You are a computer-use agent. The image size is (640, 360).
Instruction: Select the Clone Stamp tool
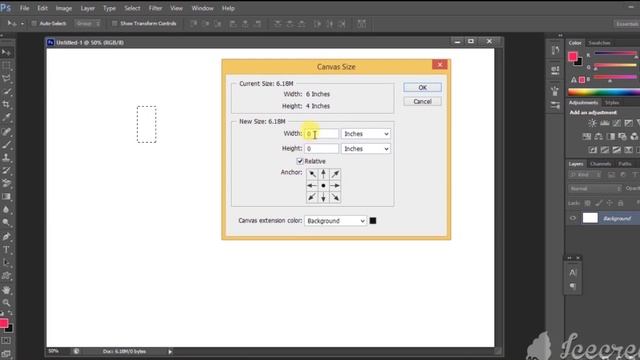click(x=6, y=158)
